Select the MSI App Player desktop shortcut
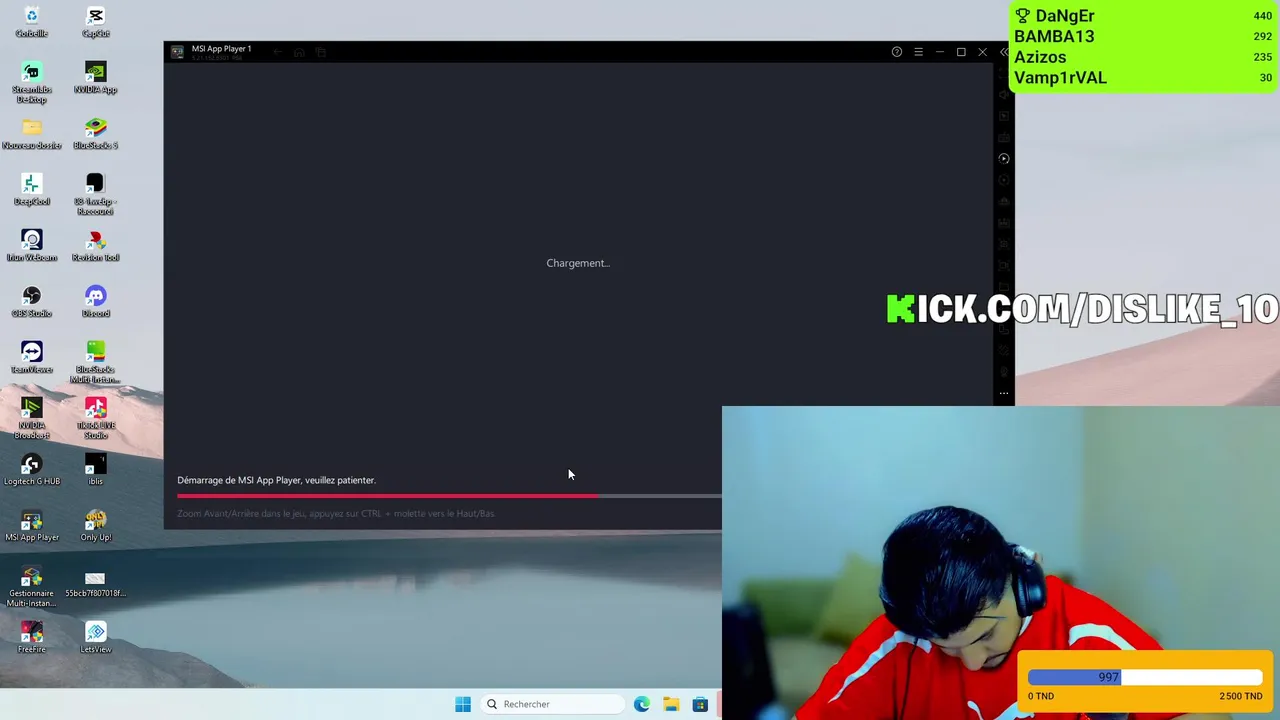 (x=31, y=526)
